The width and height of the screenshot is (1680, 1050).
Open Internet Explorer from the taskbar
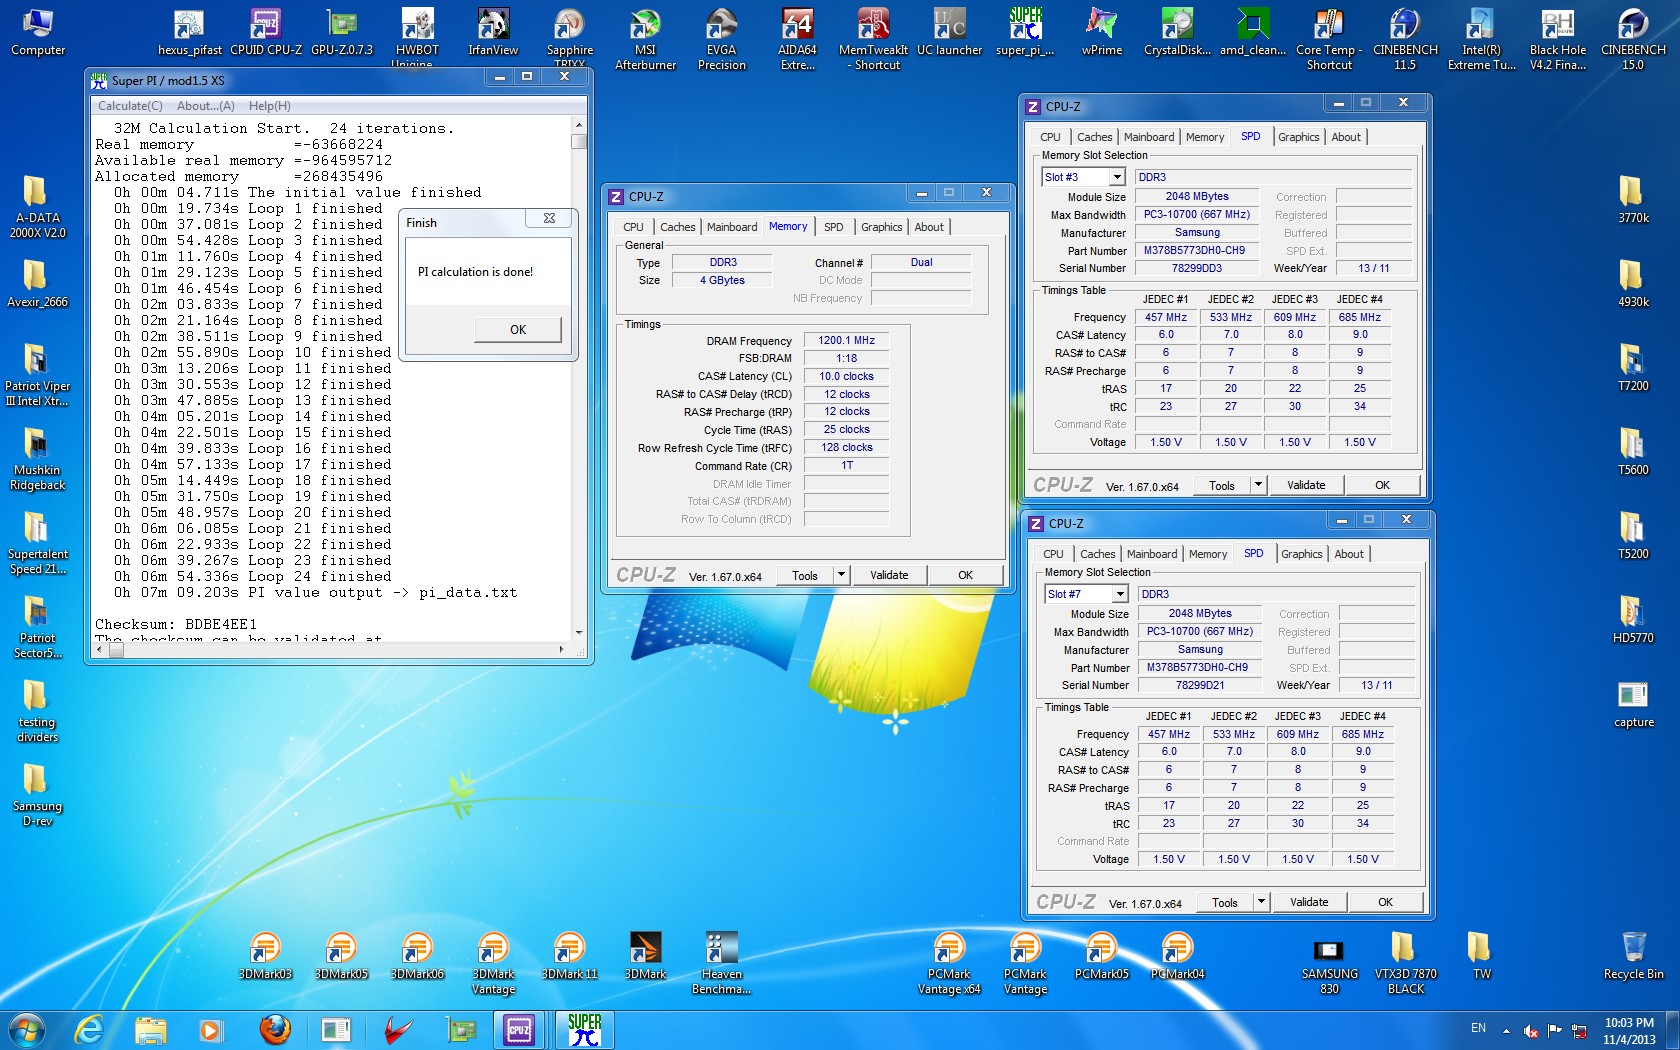pos(89,1030)
